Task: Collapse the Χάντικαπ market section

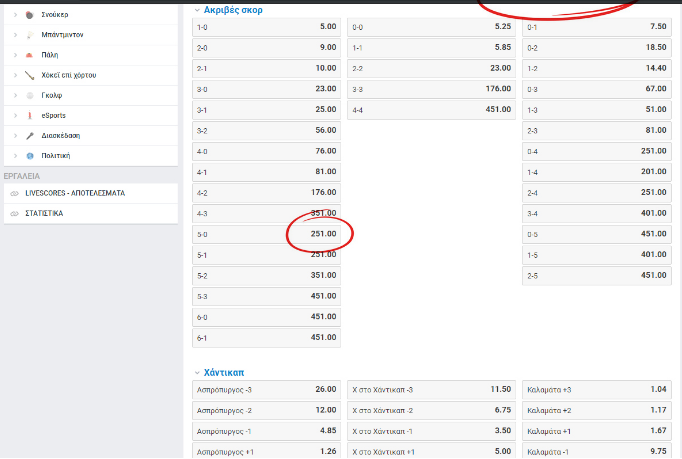Action: 197,373
